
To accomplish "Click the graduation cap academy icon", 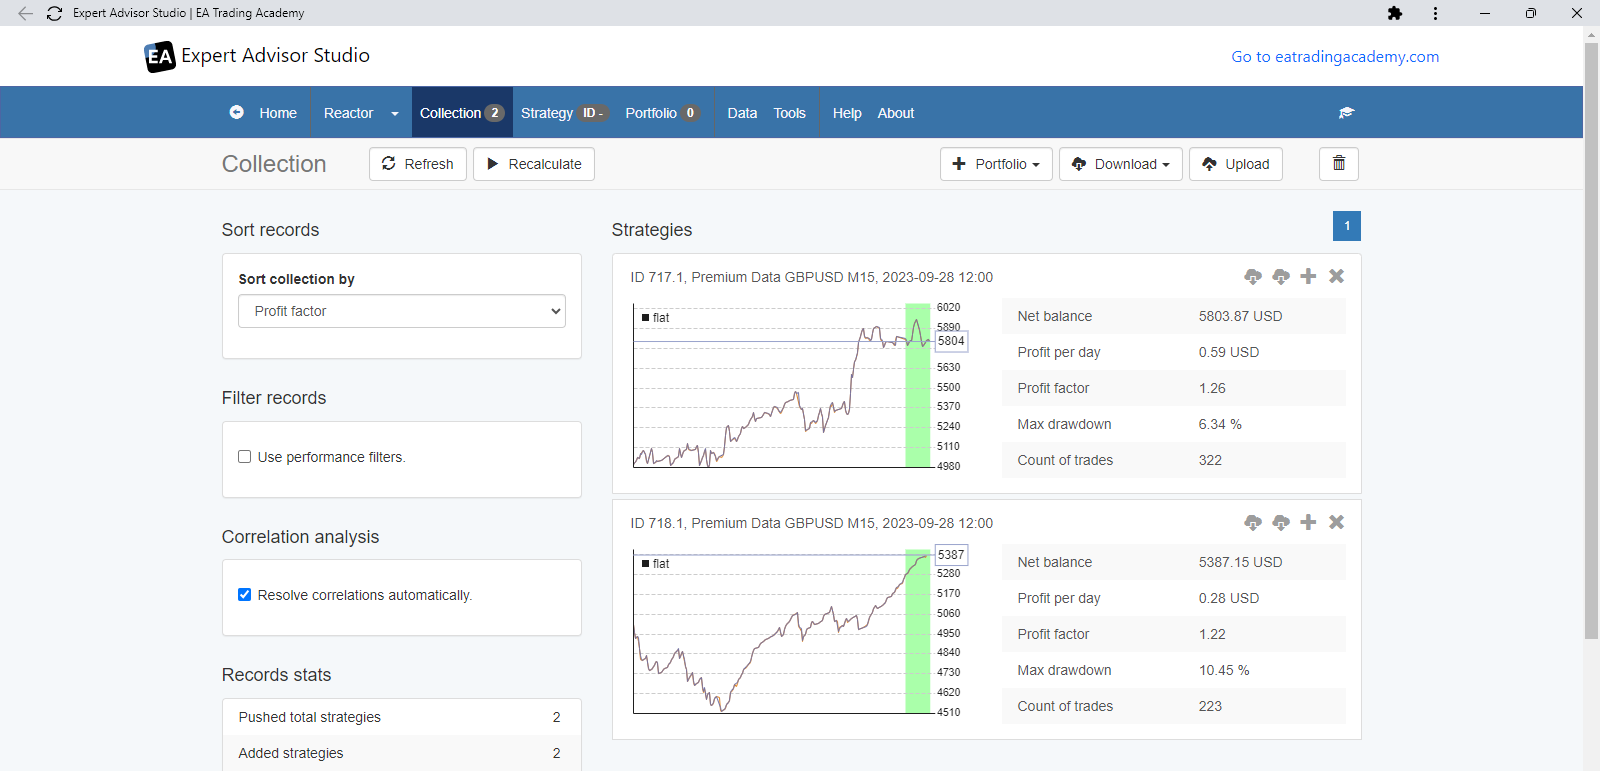I will (1346, 113).
